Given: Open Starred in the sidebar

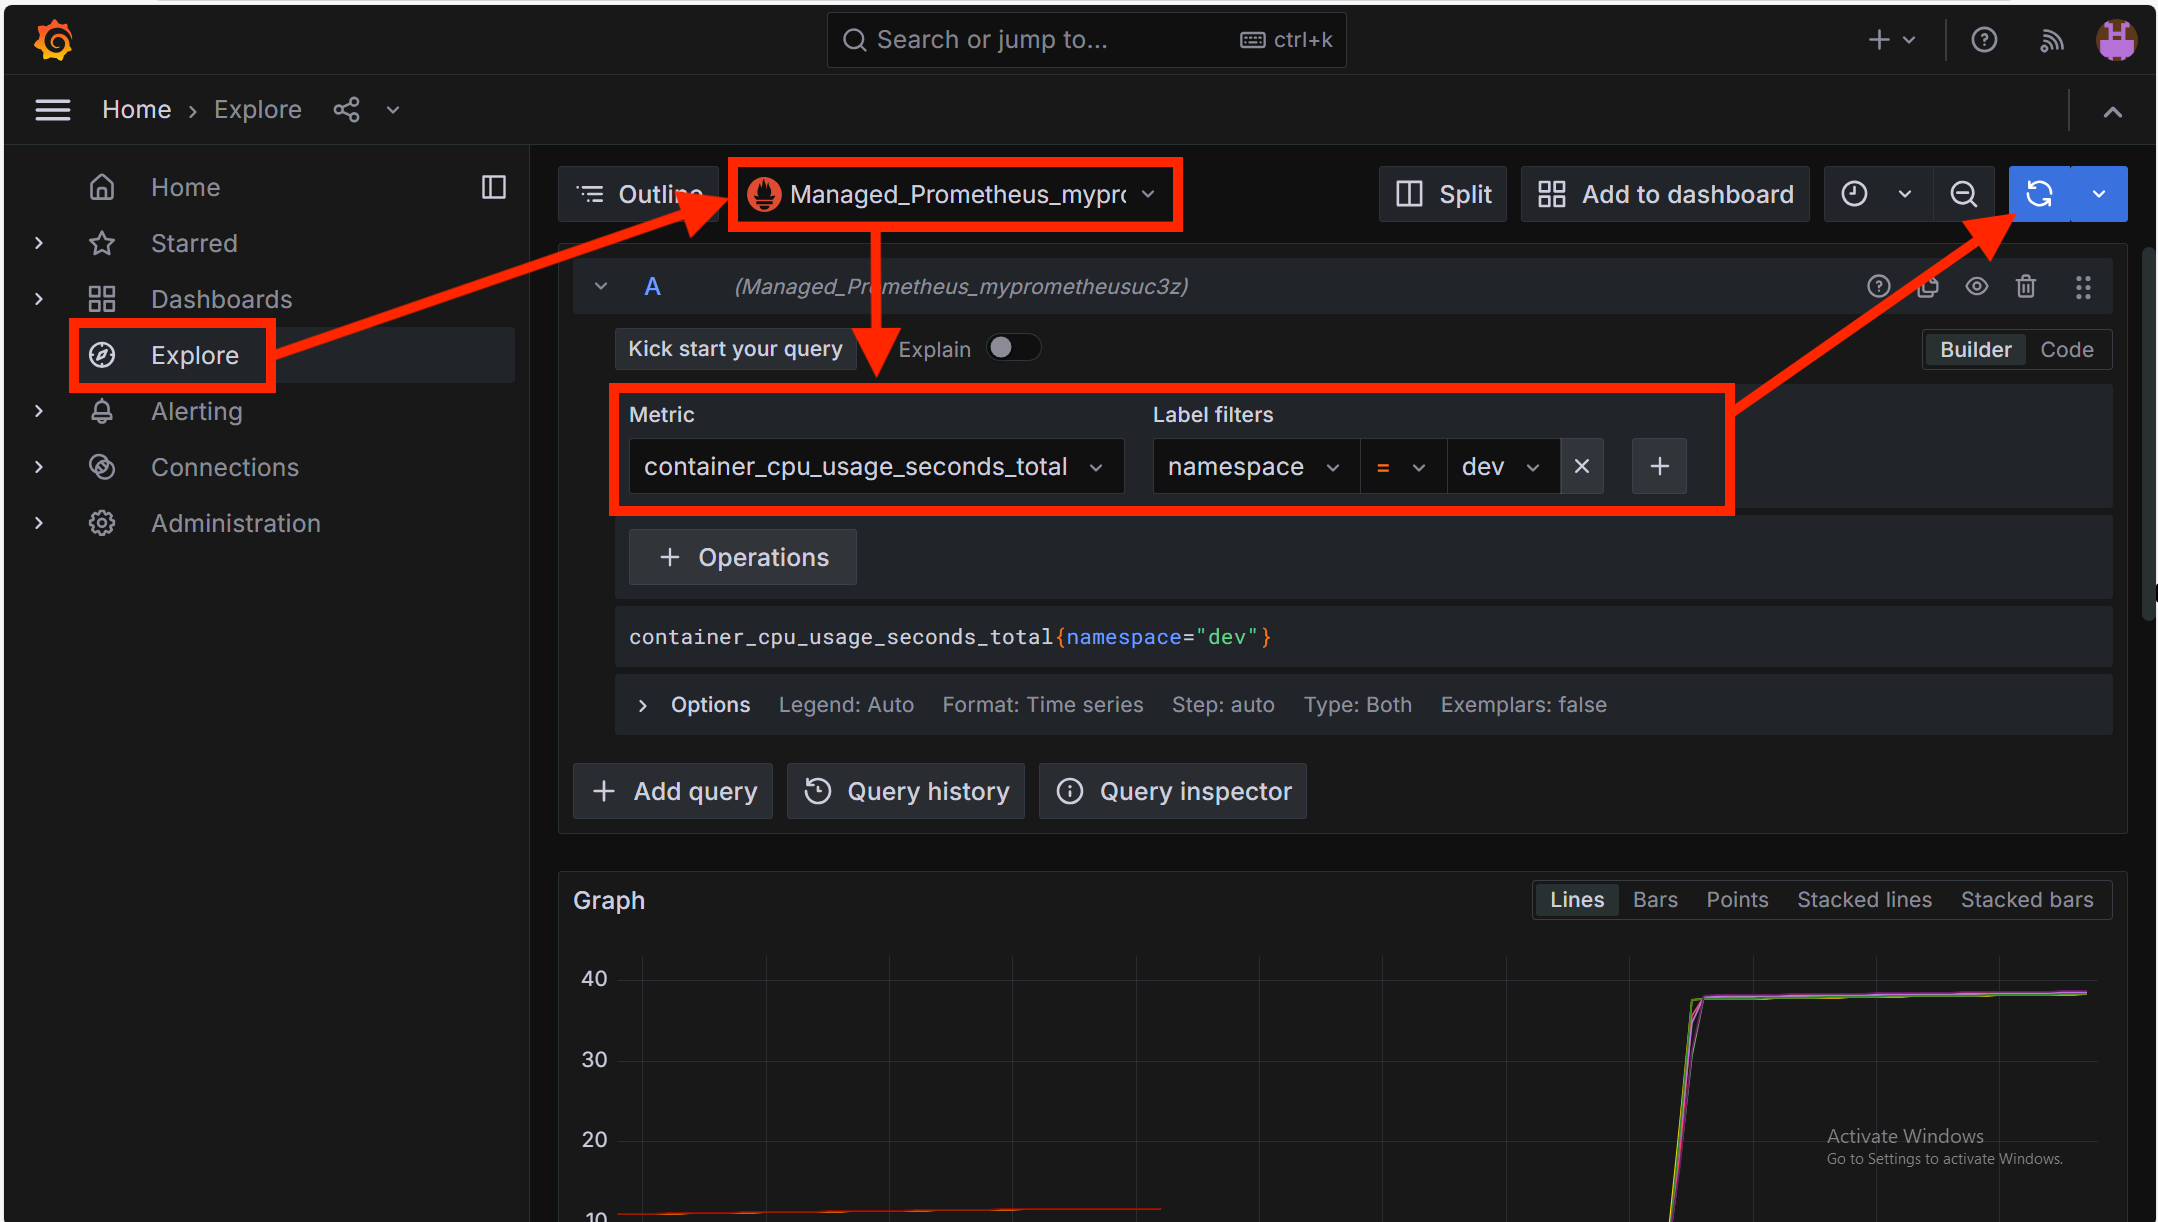Looking at the screenshot, I should (194, 243).
